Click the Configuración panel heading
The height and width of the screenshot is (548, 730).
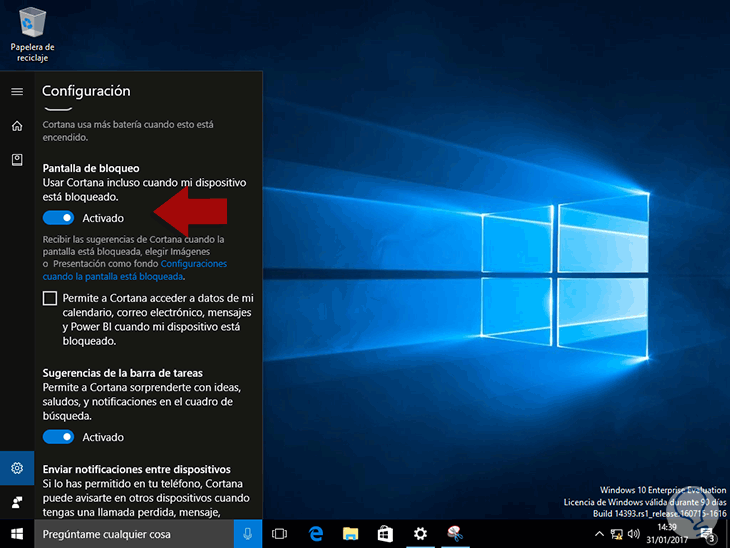[x=86, y=91]
